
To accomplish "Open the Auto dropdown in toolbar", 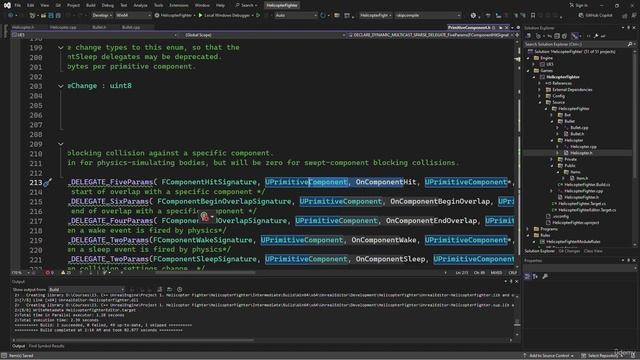I will (x=296, y=15).
